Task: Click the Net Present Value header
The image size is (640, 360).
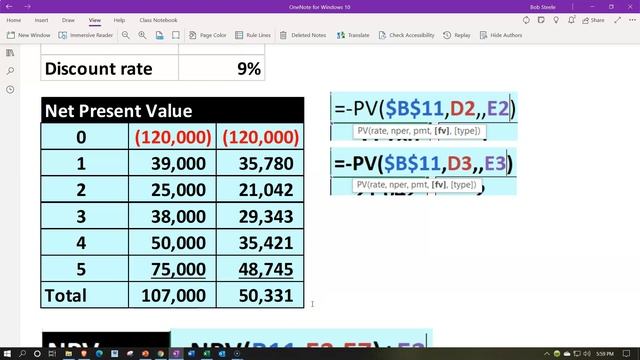Action: tap(172, 110)
